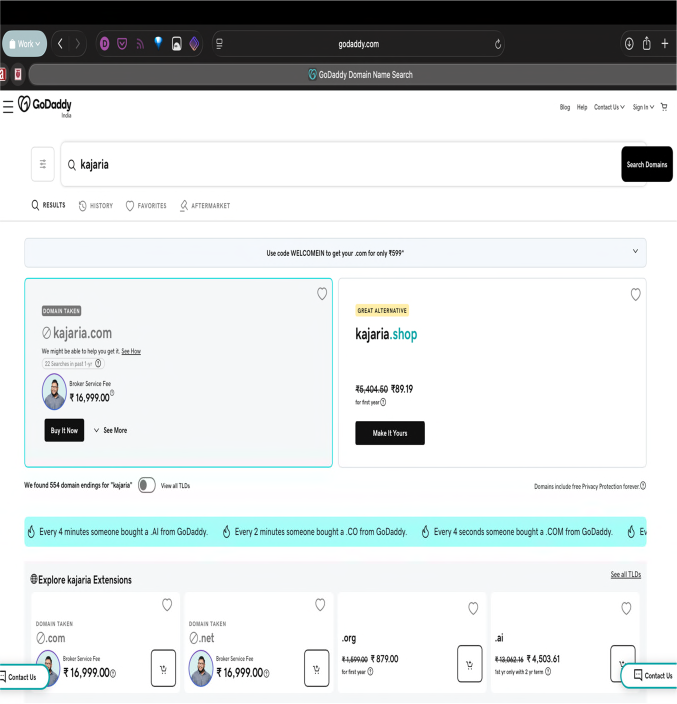Click info icon next to .org 'for first year'
This screenshot has height=704, width=677.
click(x=370, y=671)
